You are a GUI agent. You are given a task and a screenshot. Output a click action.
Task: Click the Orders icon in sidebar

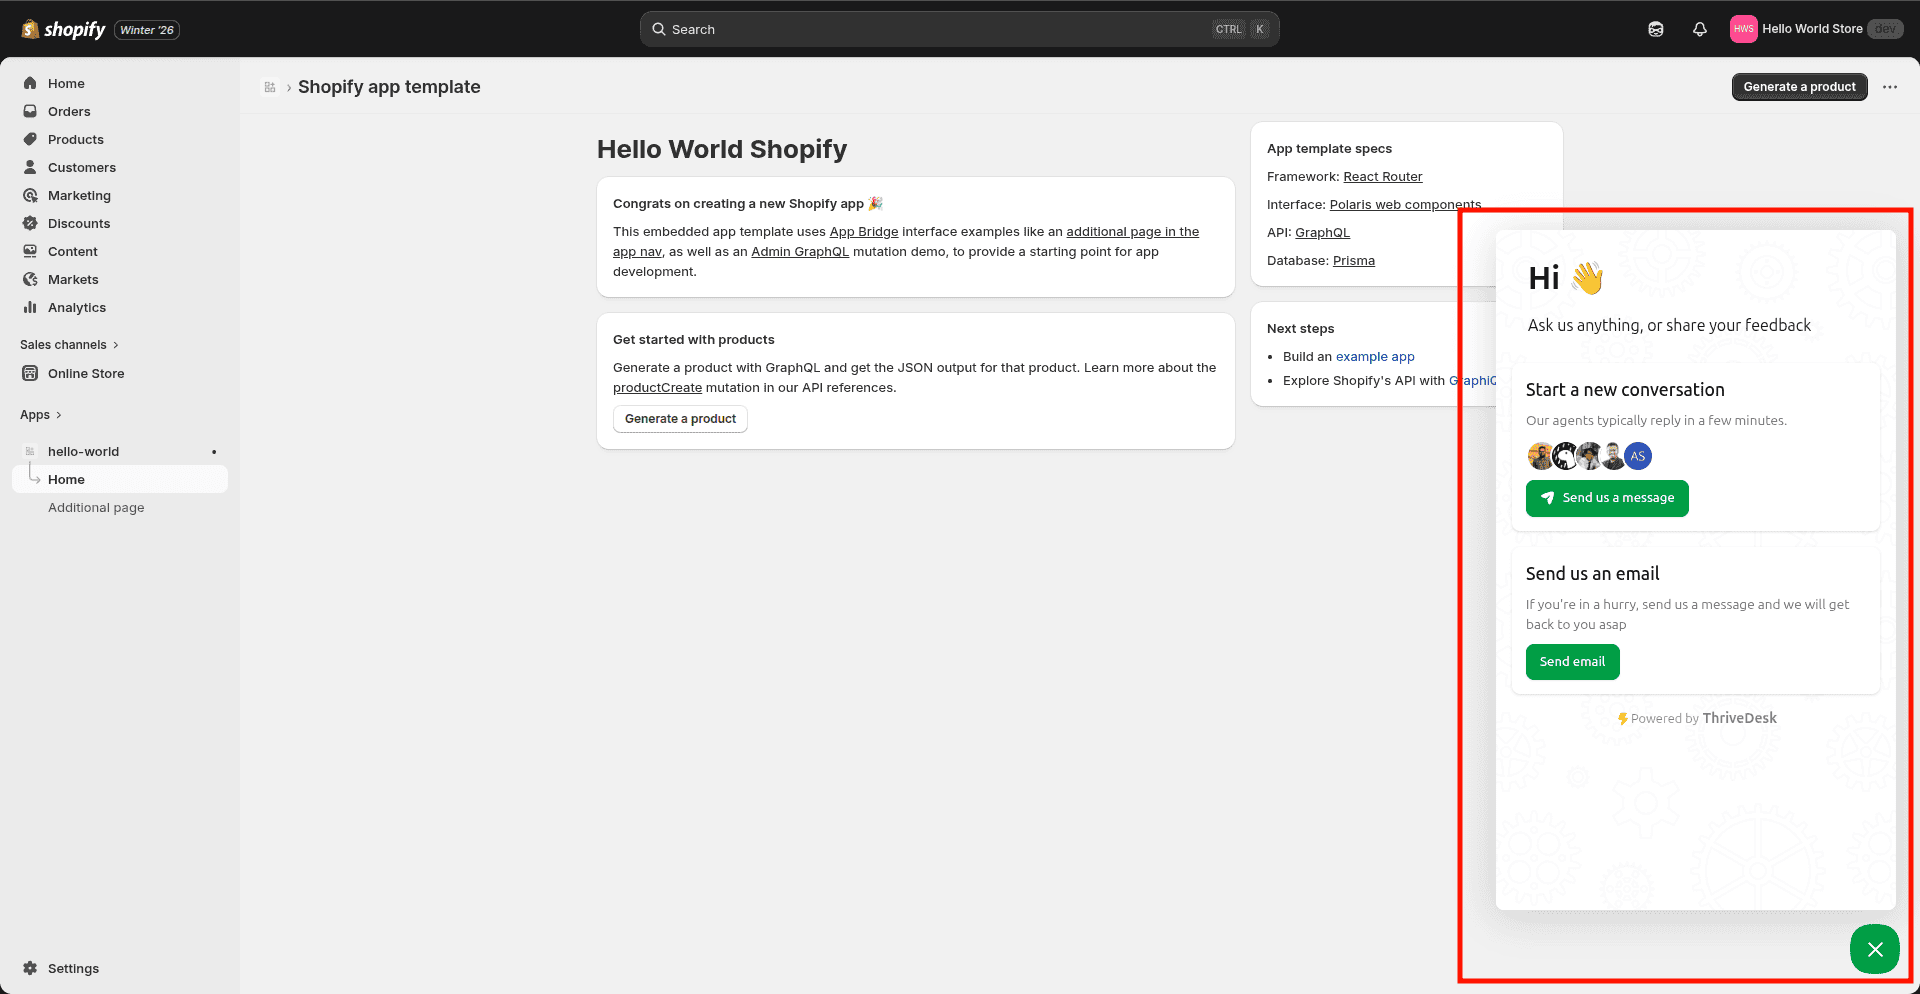click(x=30, y=111)
